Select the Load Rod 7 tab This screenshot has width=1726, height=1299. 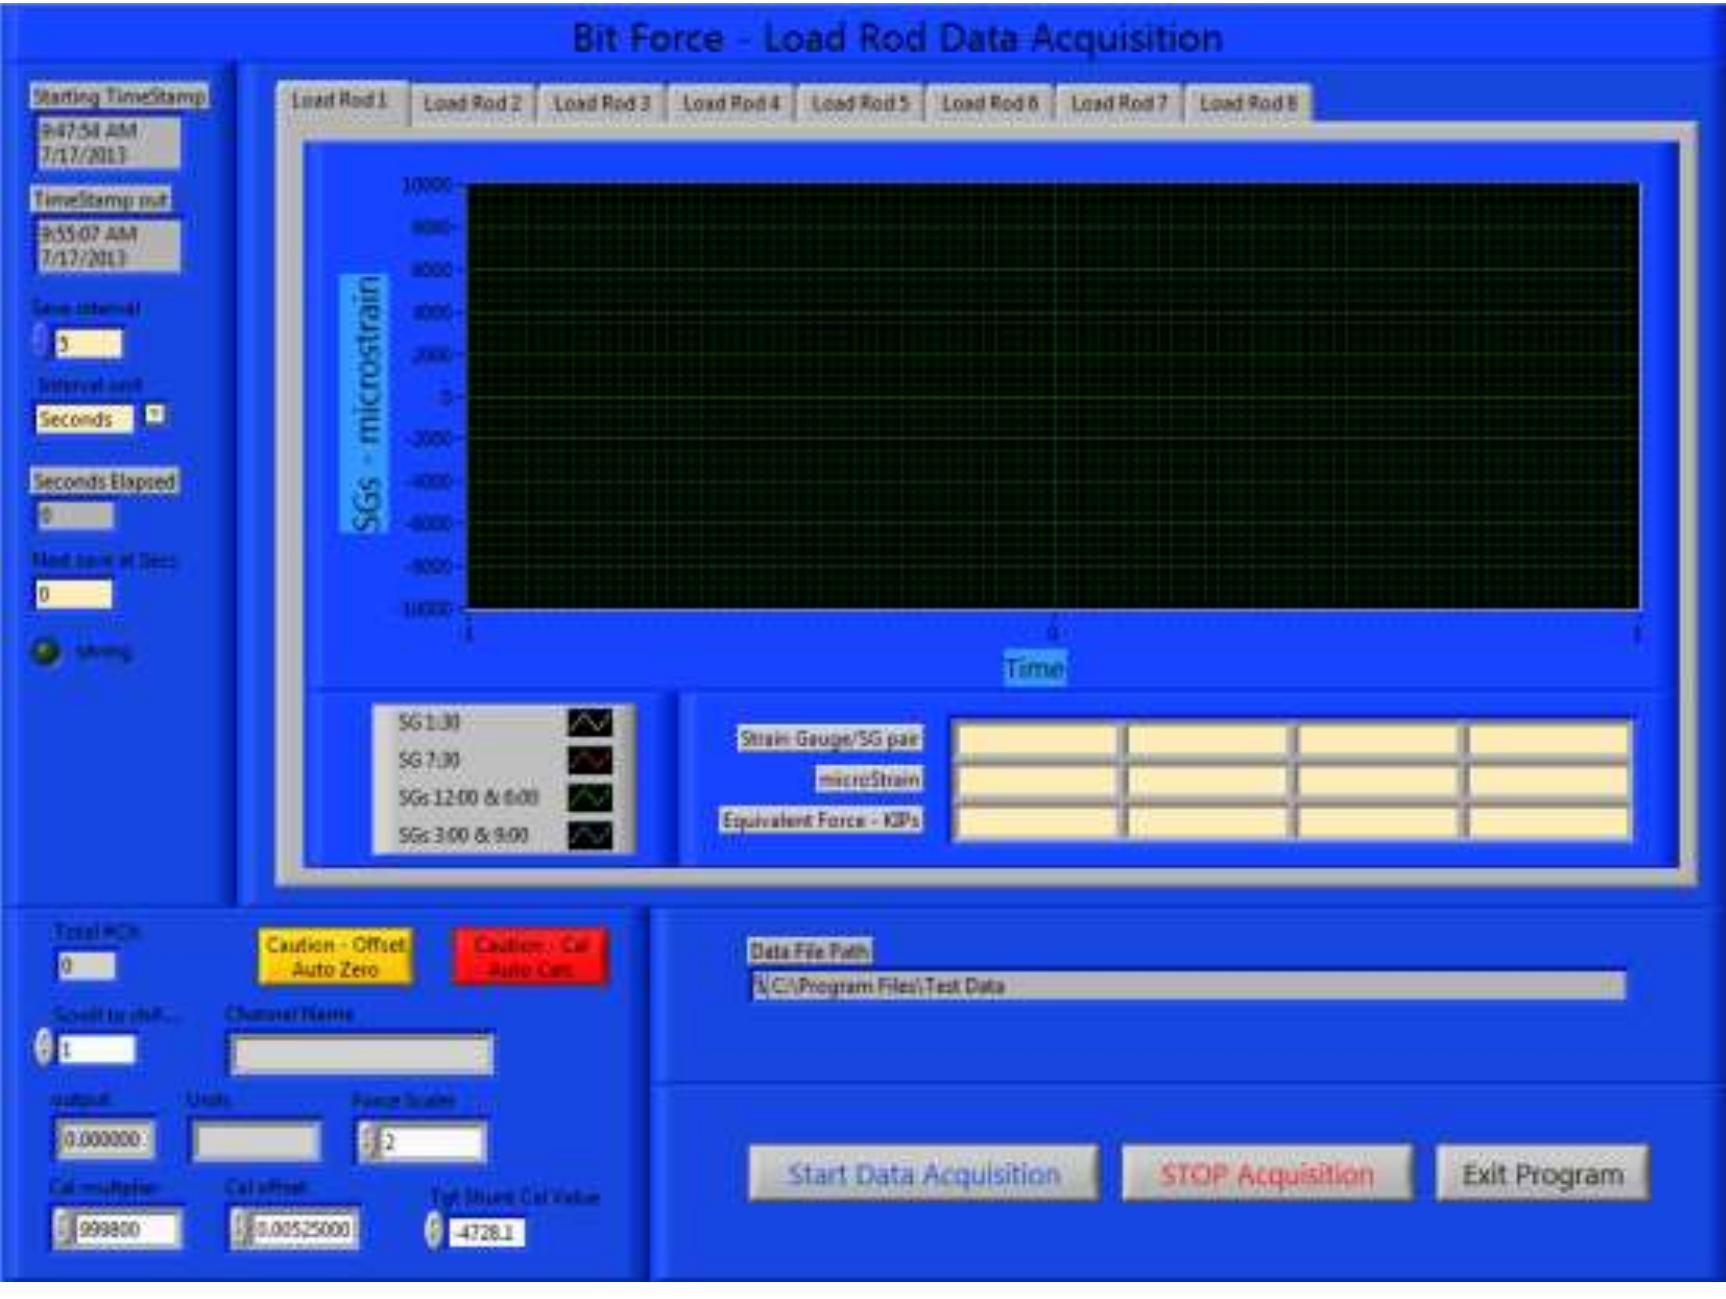(1119, 103)
